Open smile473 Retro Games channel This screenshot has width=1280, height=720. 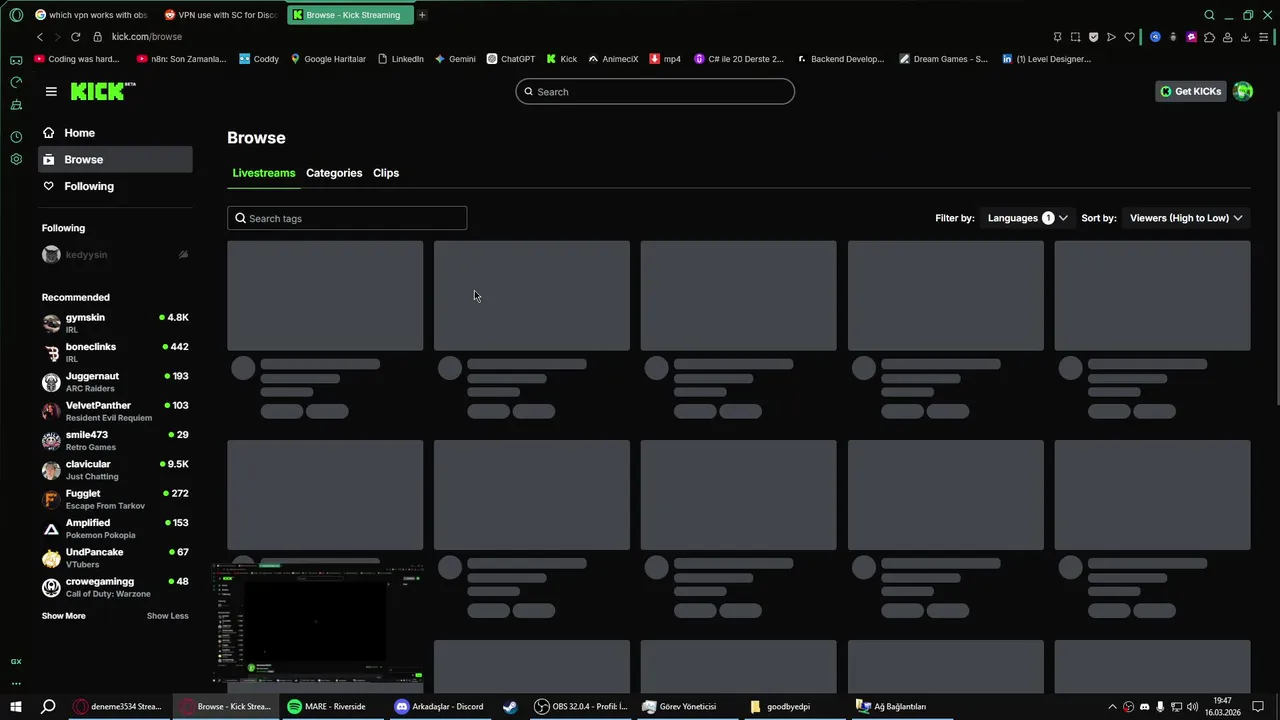tap(115, 440)
